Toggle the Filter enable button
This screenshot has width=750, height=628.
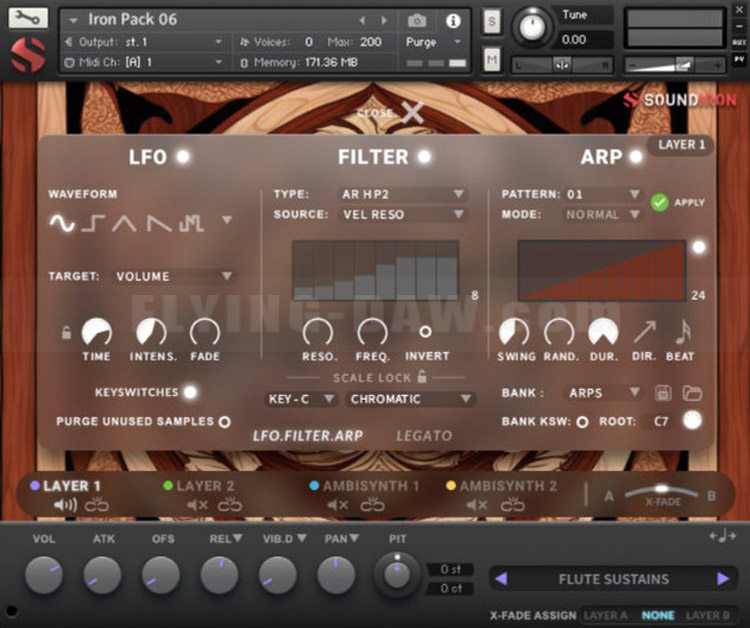point(425,157)
